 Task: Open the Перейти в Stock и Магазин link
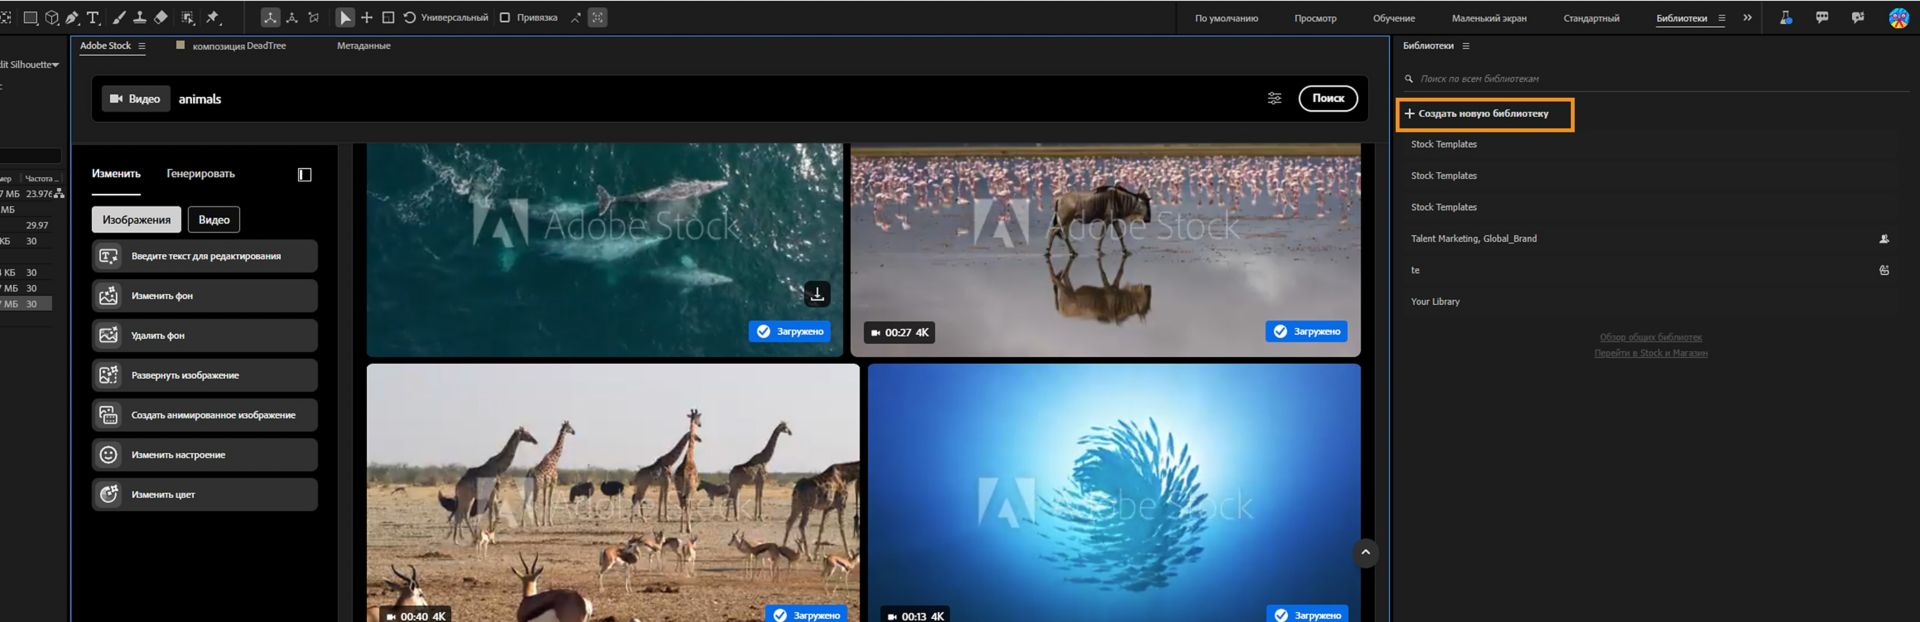(x=1651, y=353)
